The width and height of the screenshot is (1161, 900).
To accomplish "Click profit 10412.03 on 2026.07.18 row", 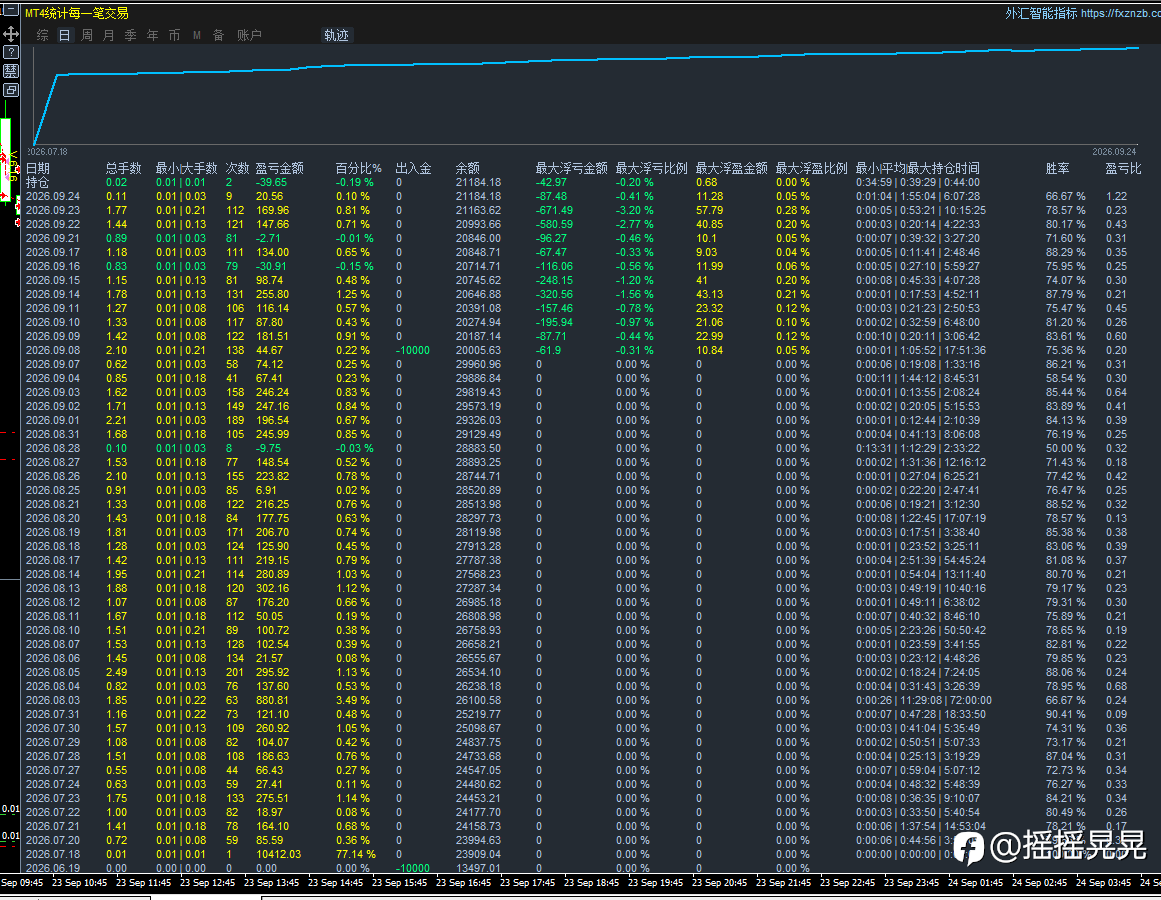I will coord(278,854).
